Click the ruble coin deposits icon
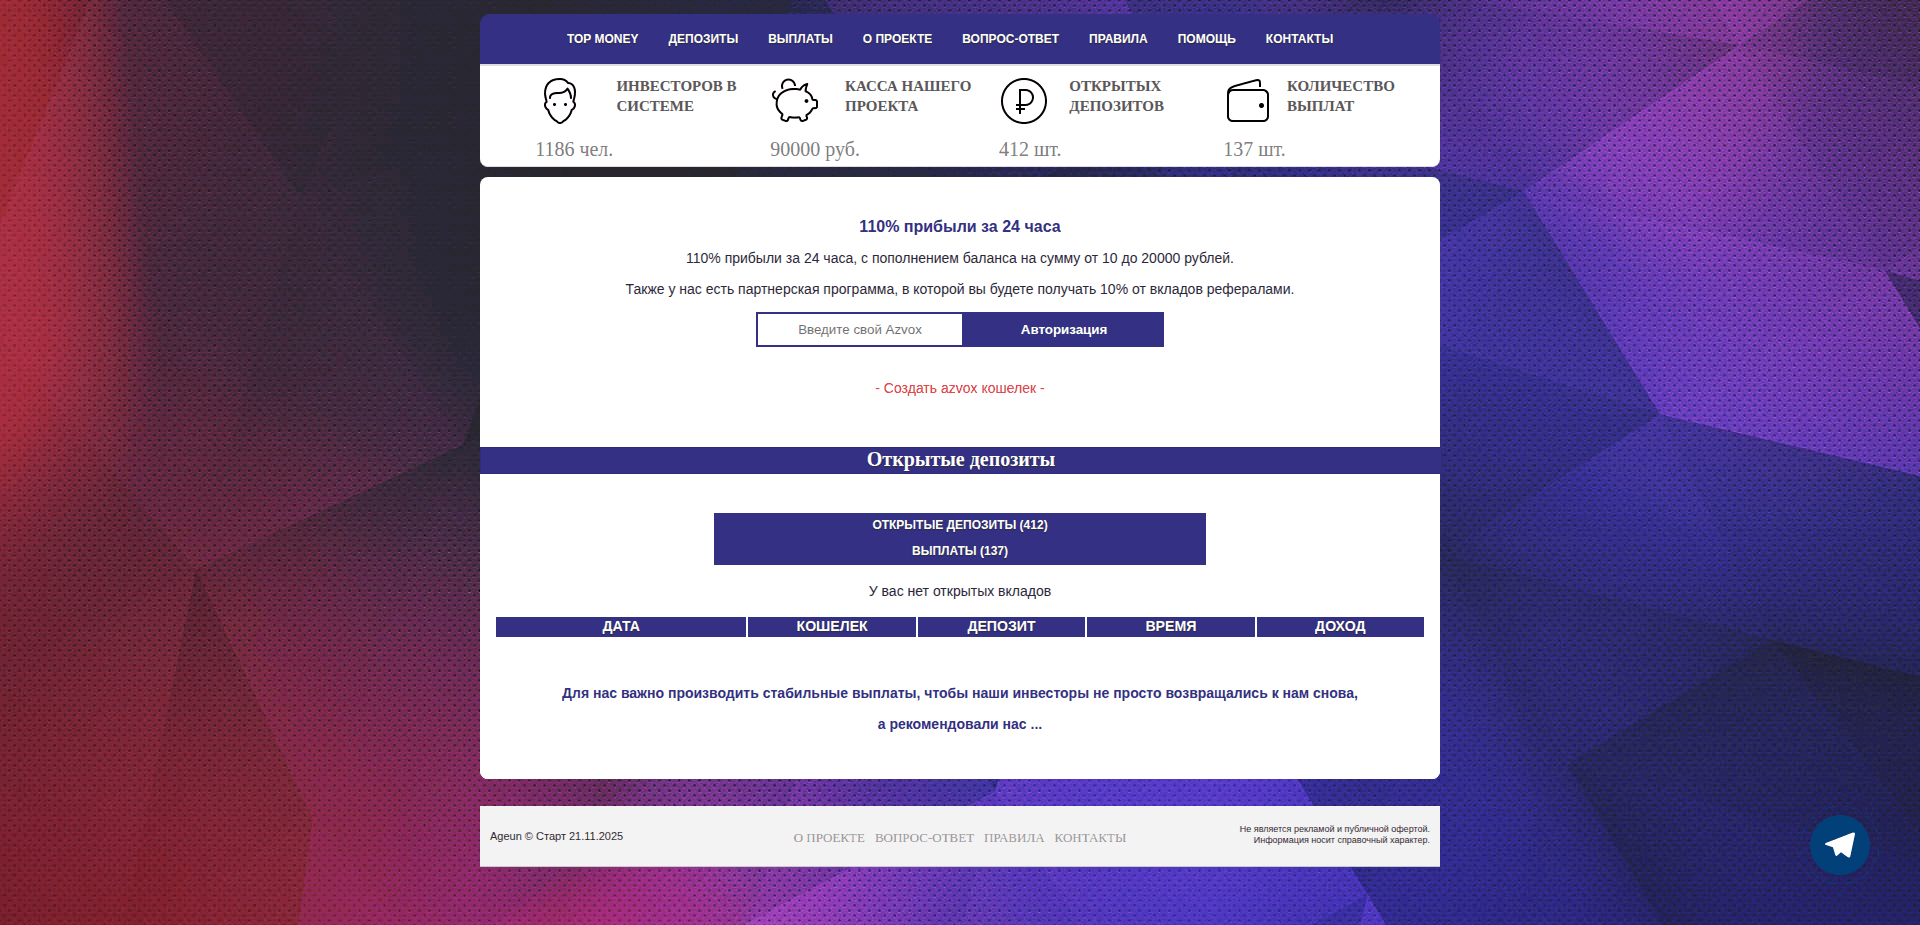The width and height of the screenshot is (1920, 925). (1022, 100)
